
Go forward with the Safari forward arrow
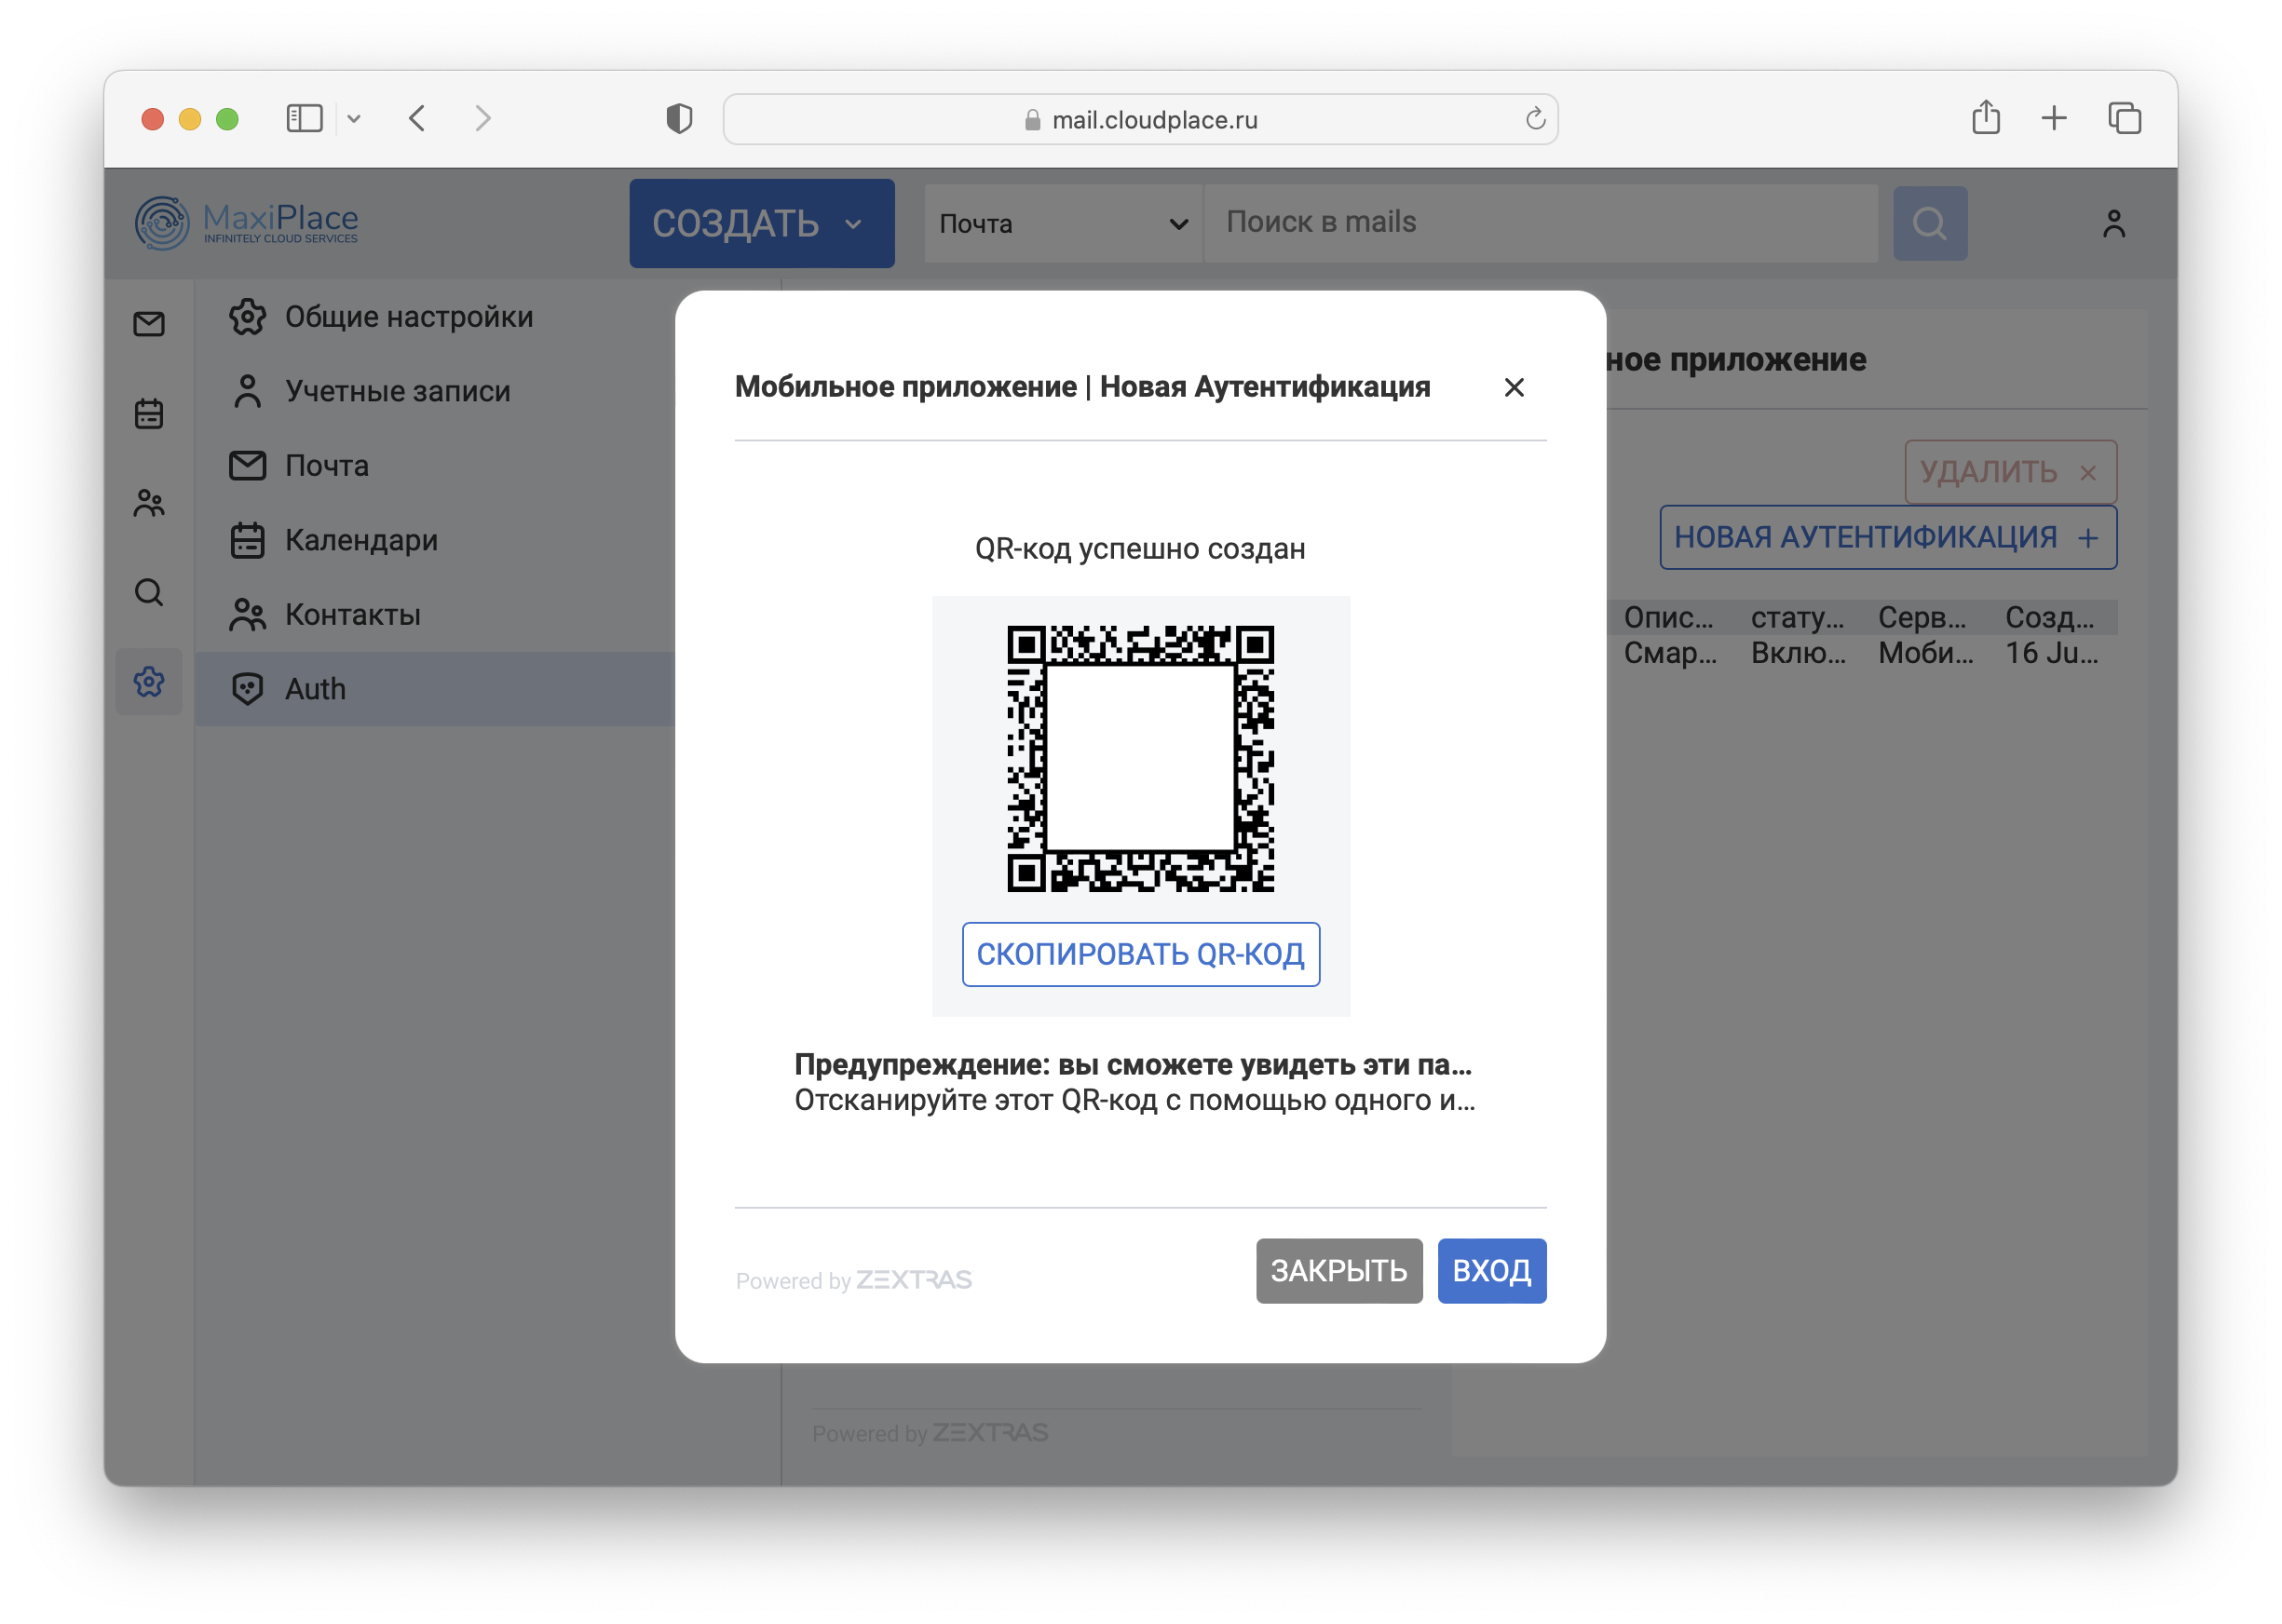click(483, 118)
